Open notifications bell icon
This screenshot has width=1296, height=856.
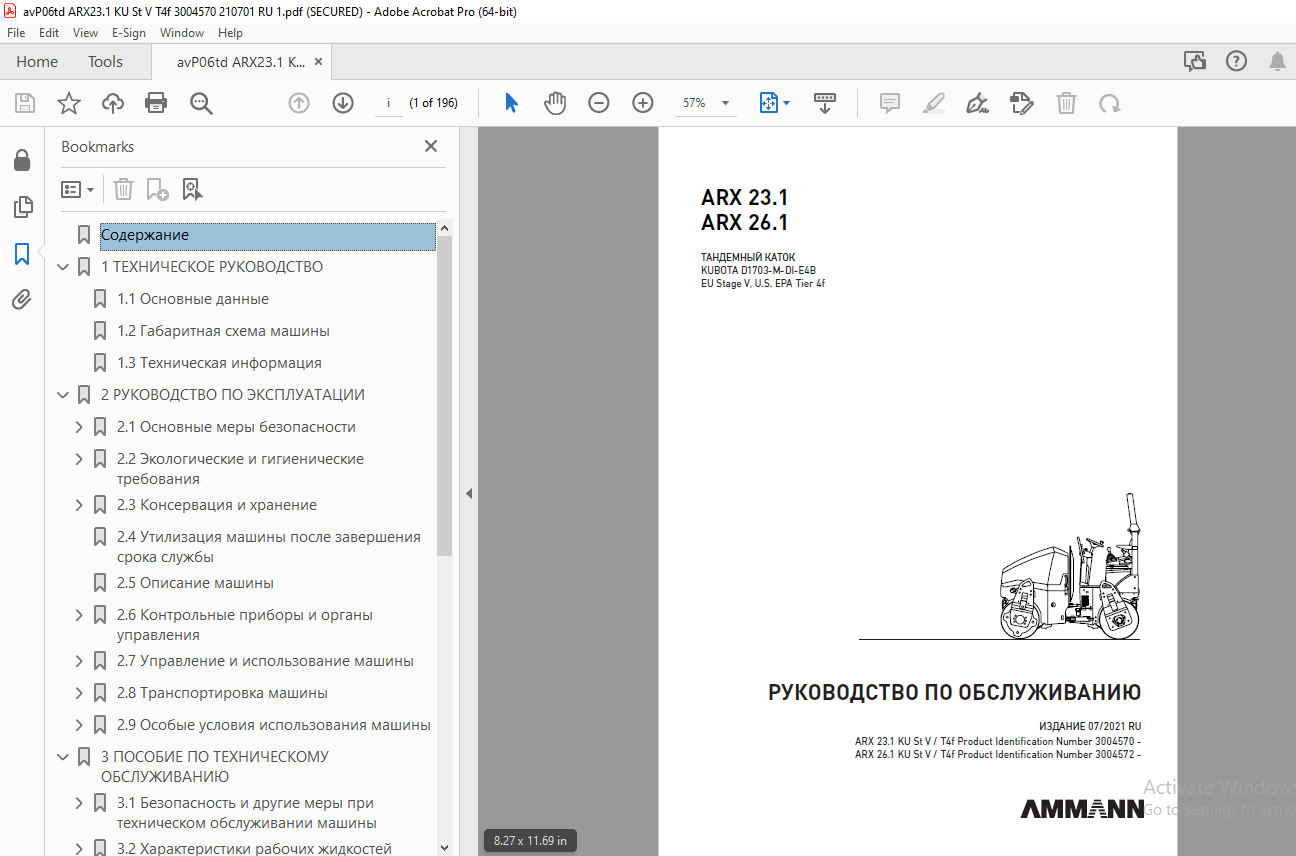(1277, 61)
